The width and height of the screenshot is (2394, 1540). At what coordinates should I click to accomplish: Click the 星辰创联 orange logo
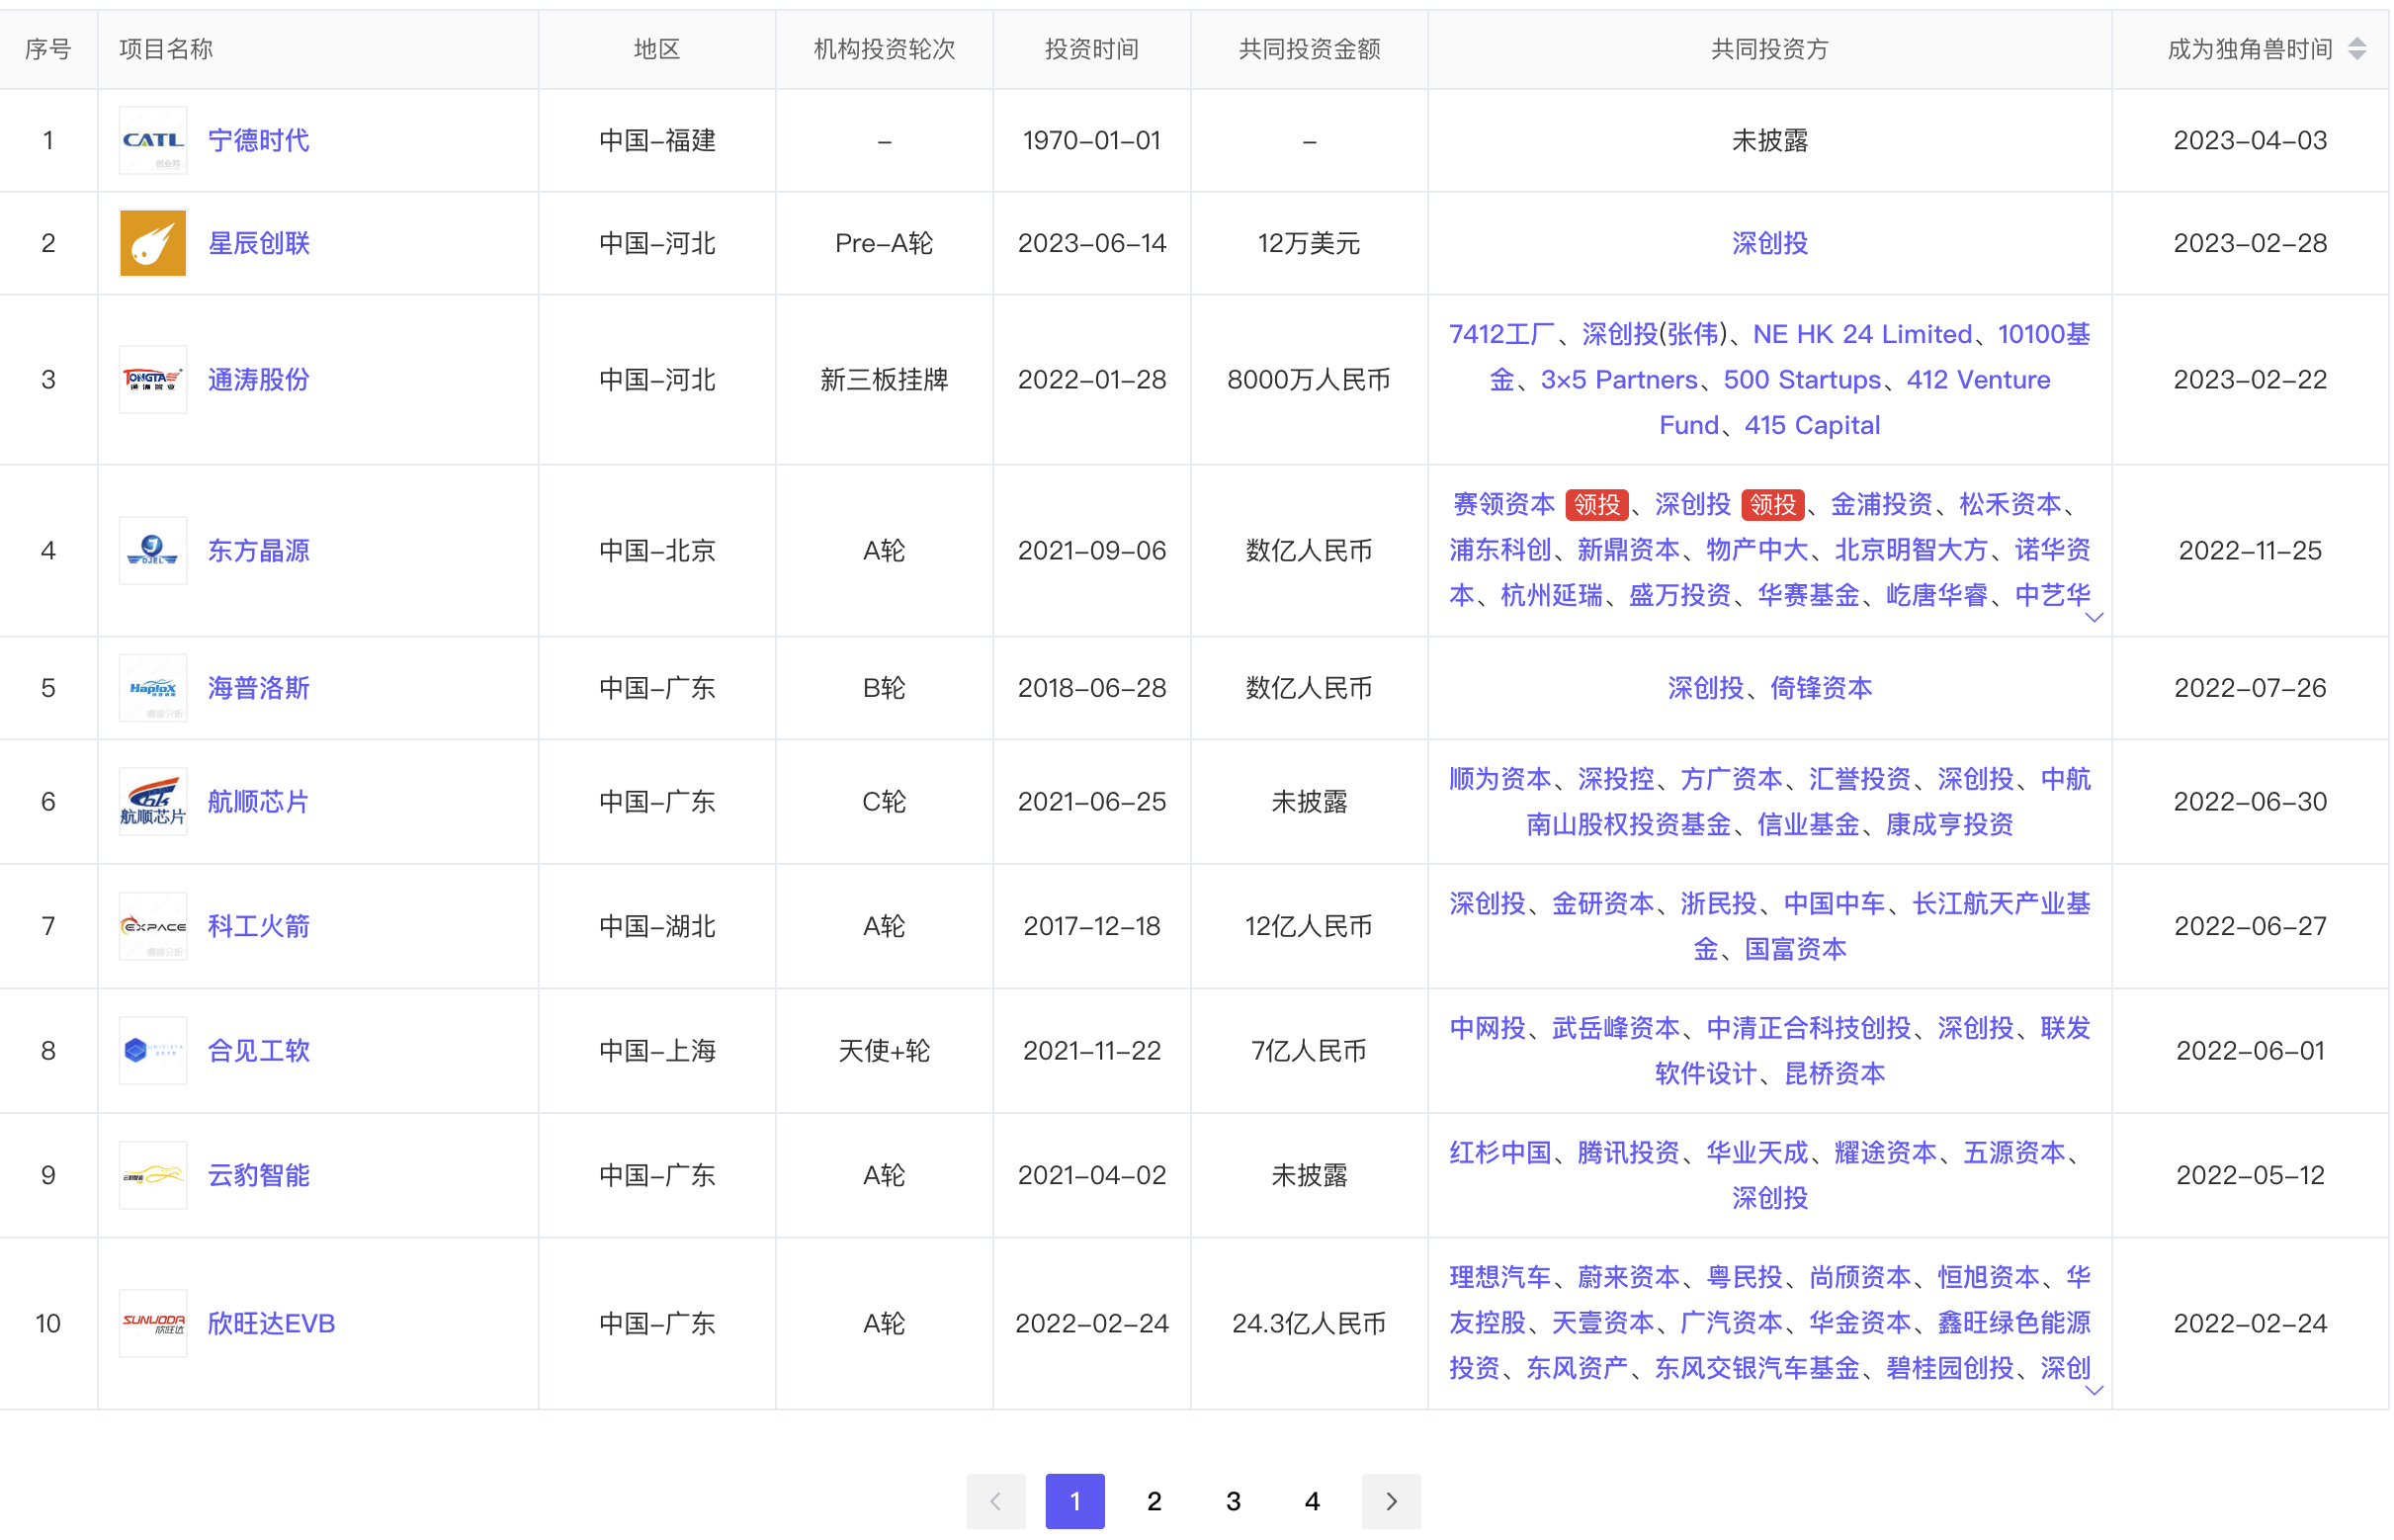click(153, 243)
